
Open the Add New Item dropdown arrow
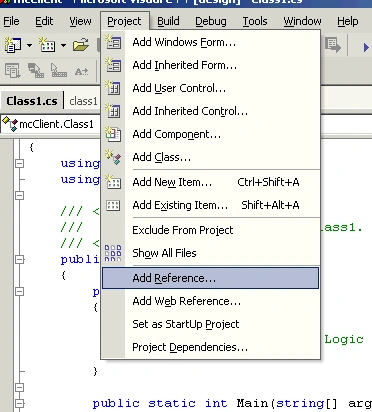pyautogui.click(x=63, y=45)
